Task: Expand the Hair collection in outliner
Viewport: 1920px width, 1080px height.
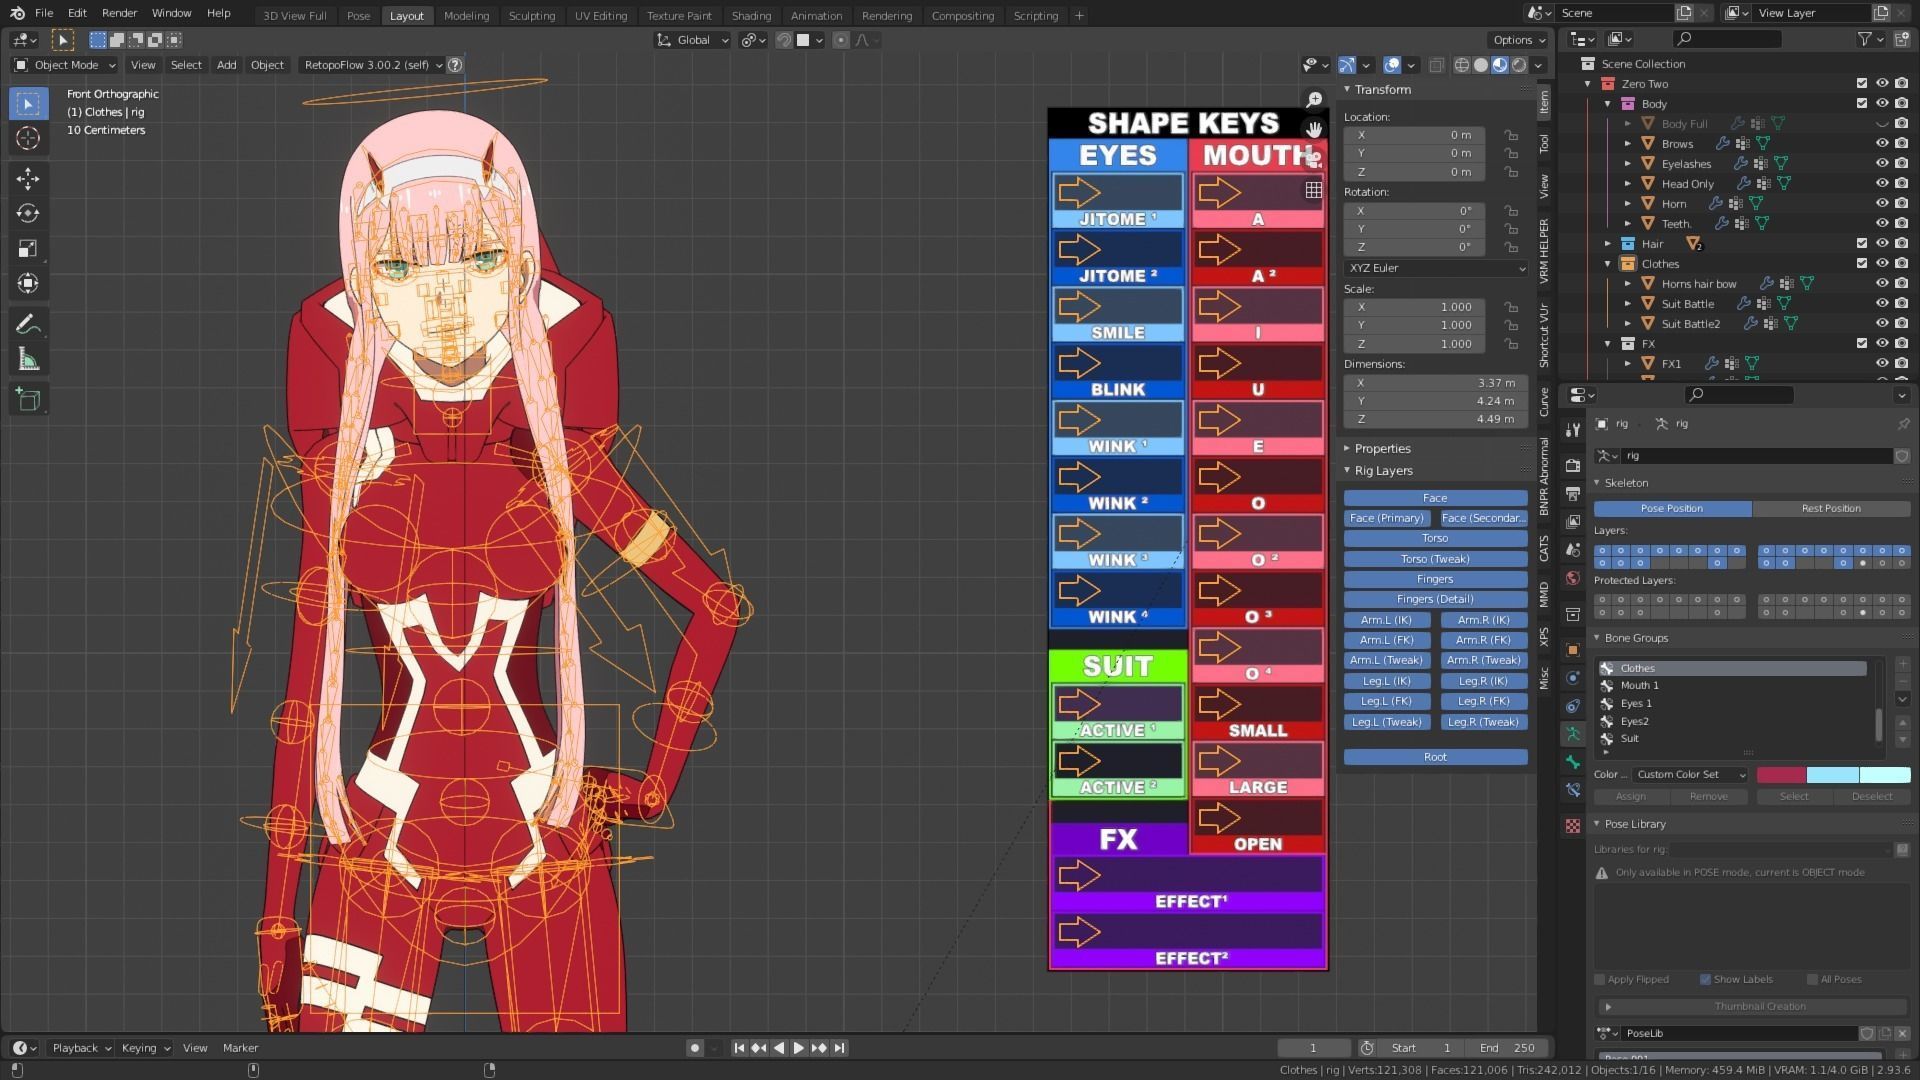Action: [1608, 244]
